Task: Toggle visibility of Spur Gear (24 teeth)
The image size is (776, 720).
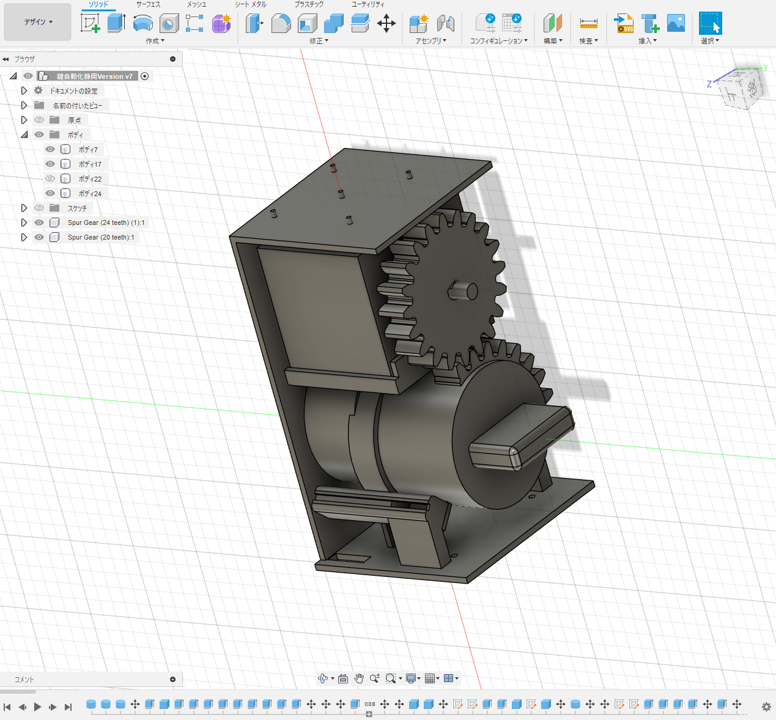Action: click(x=39, y=223)
